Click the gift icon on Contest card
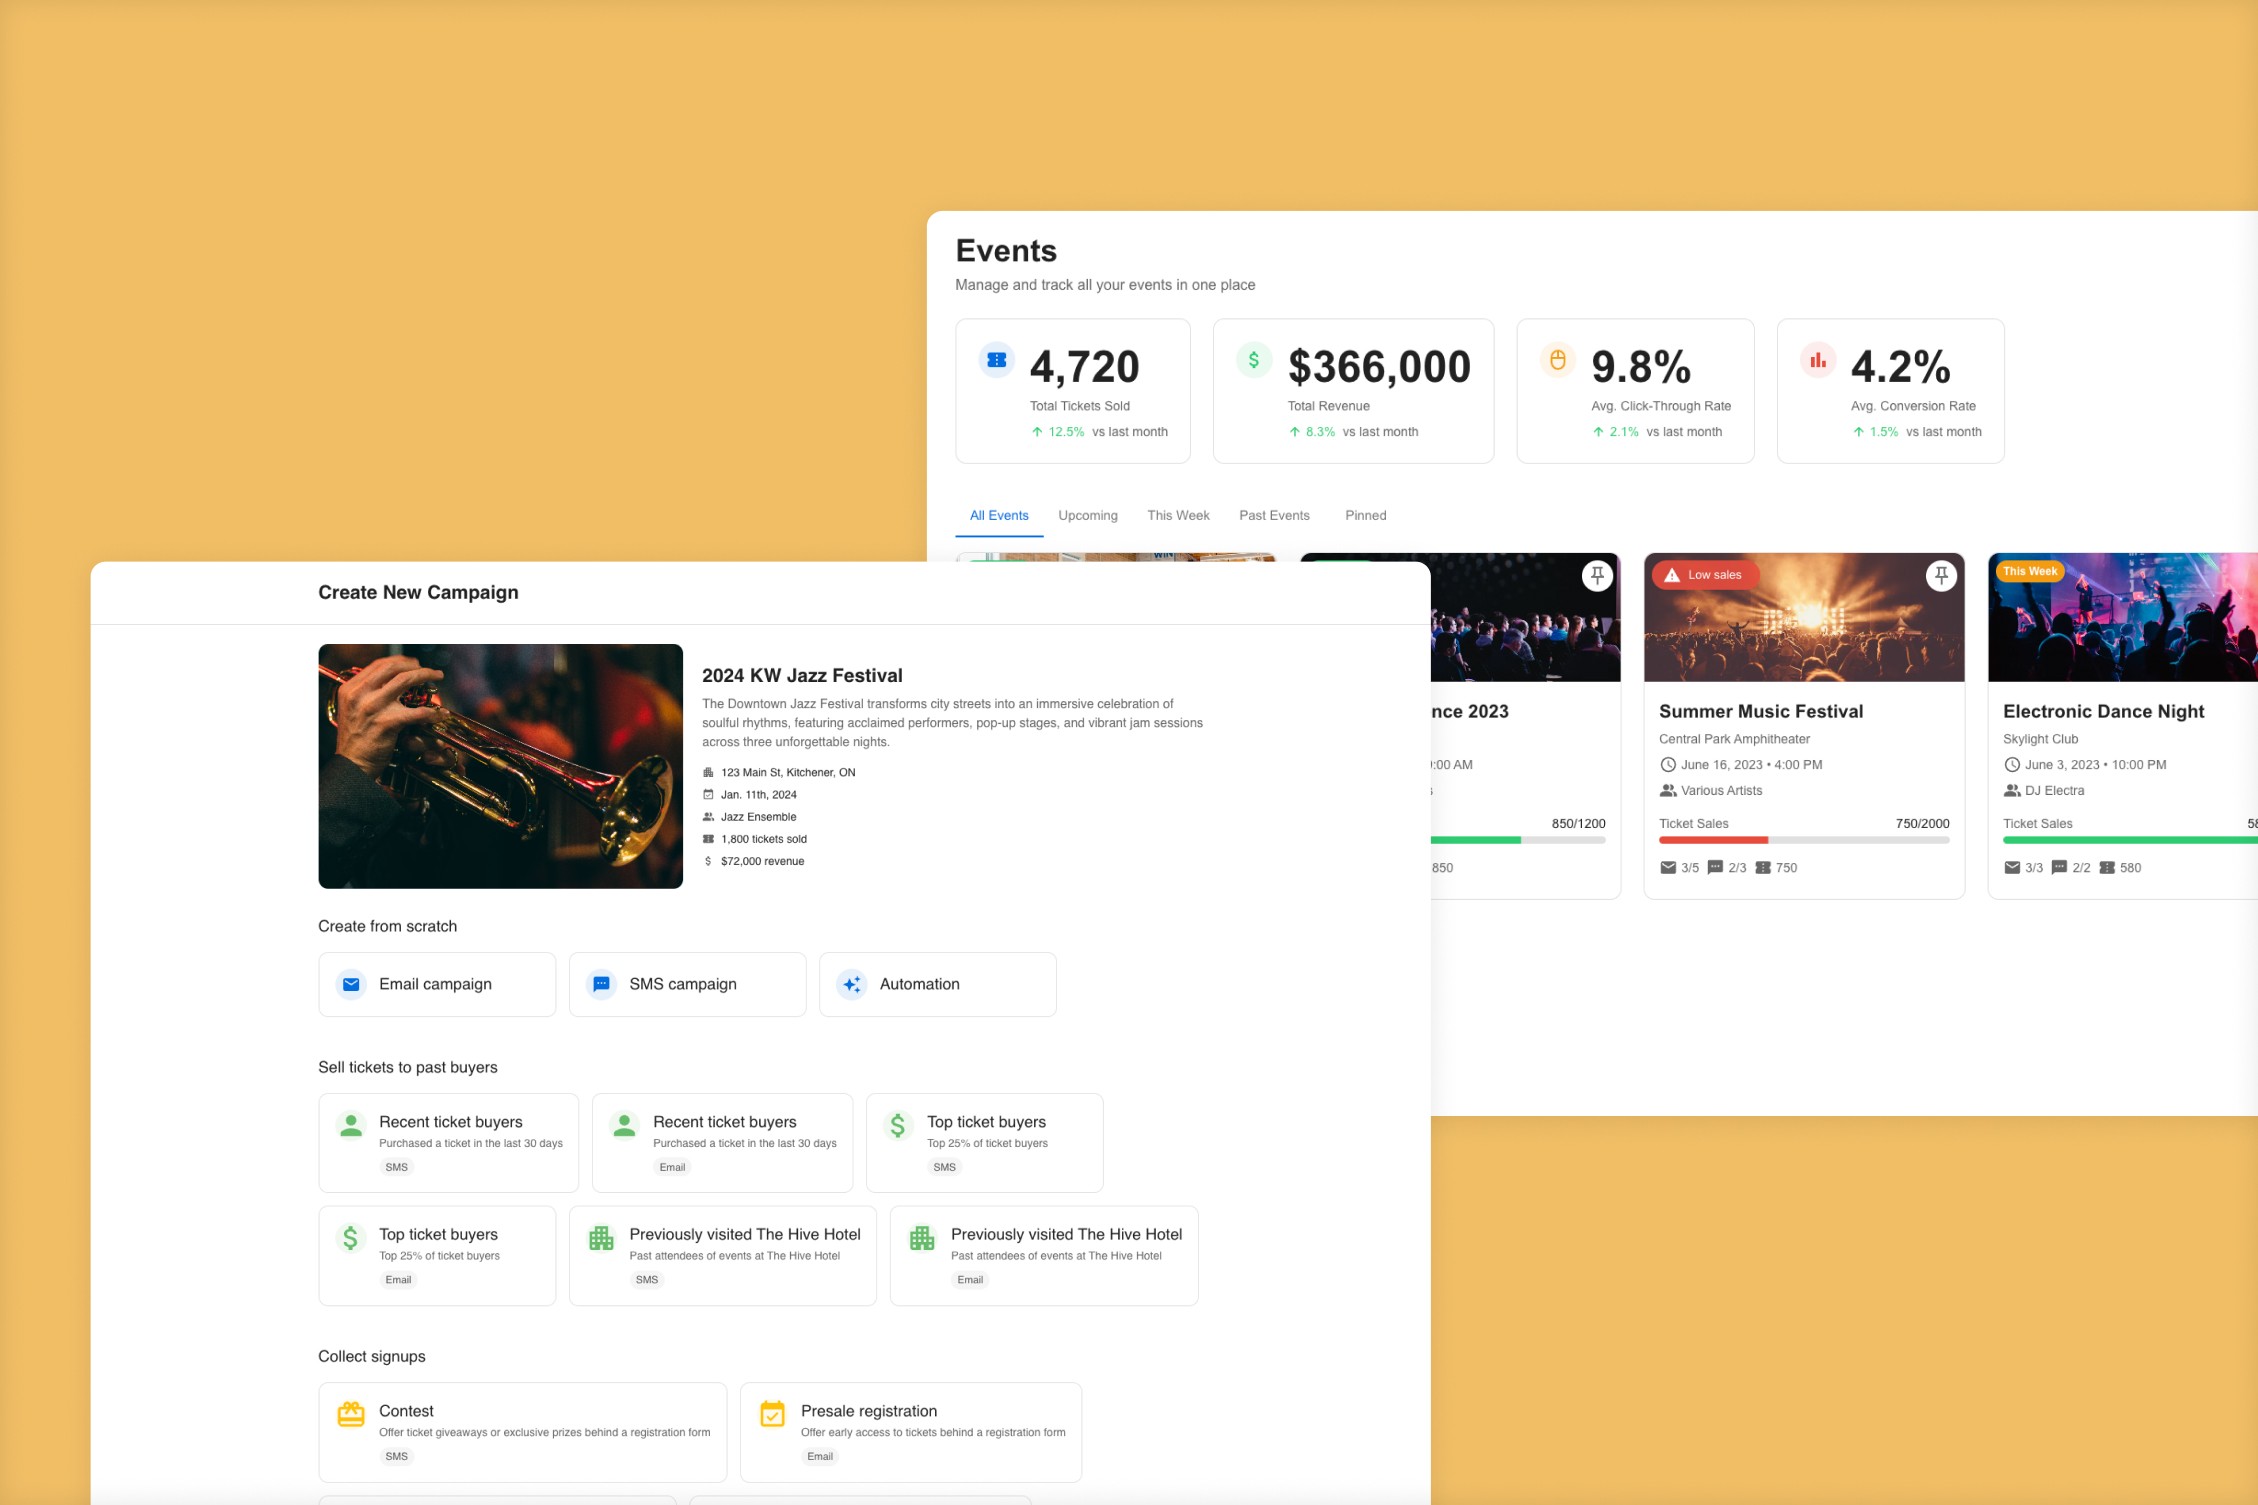 click(x=351, y=1414)
